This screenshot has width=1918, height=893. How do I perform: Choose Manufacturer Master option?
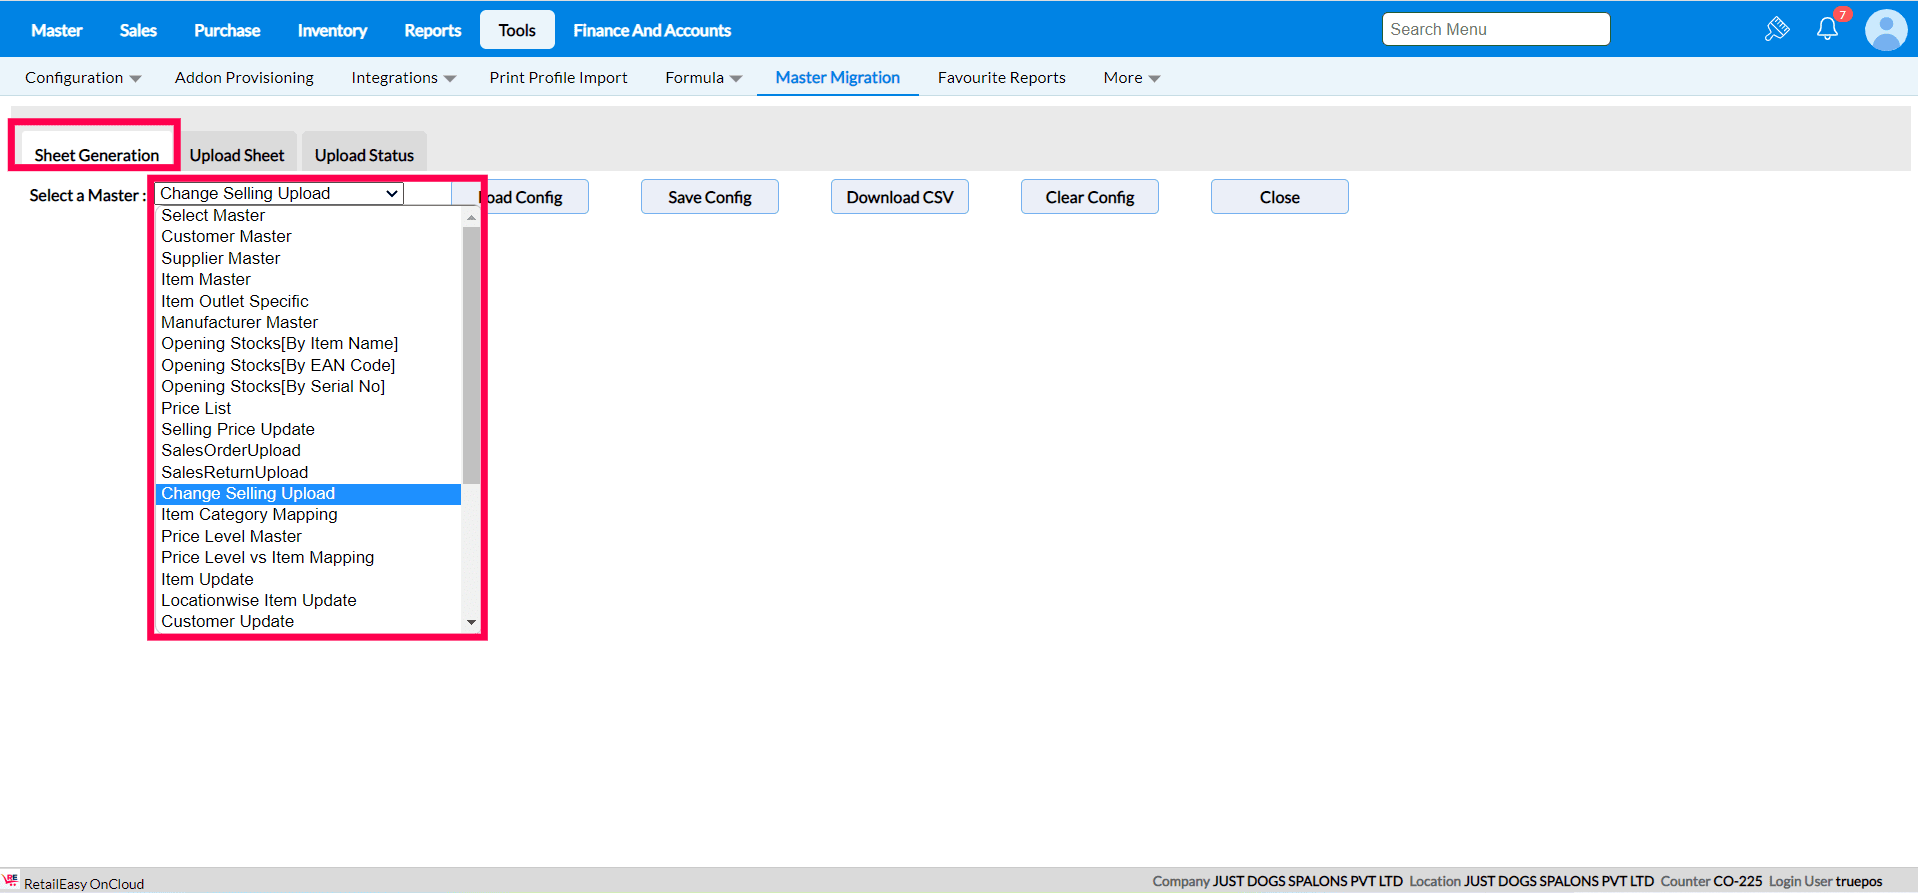(308, 323)
